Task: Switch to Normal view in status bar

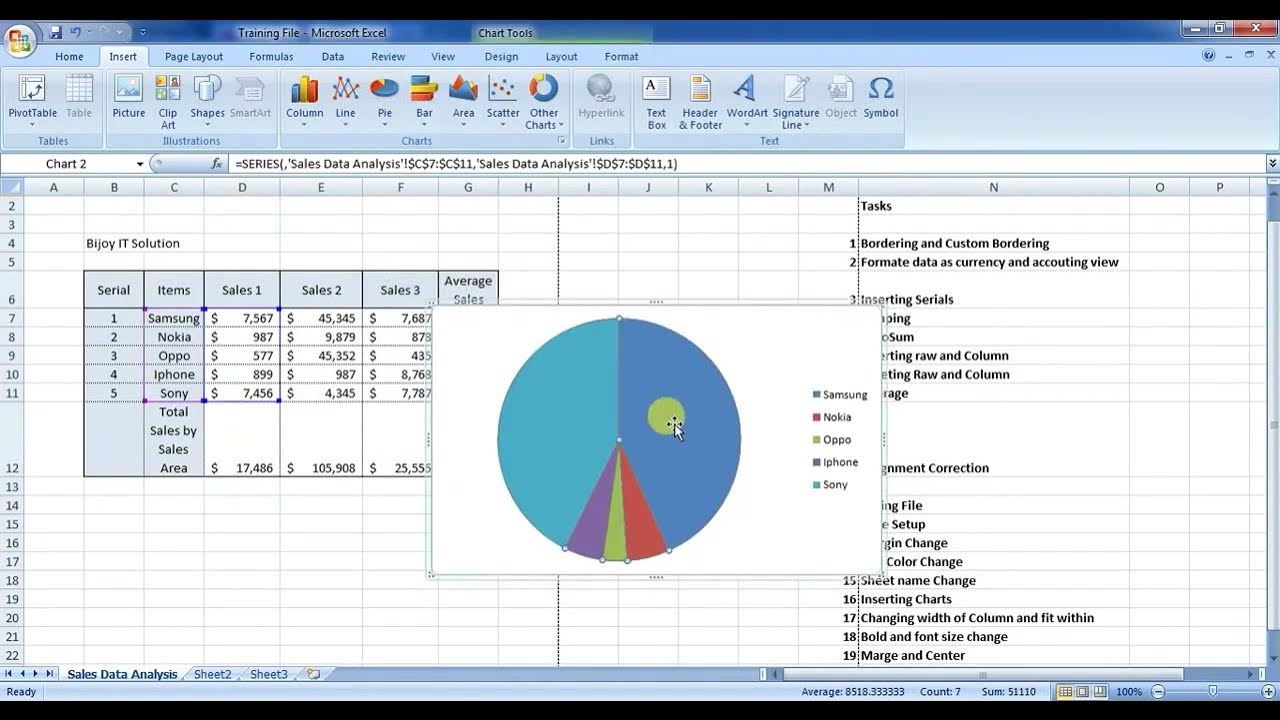Action: tap(1066, 692)
